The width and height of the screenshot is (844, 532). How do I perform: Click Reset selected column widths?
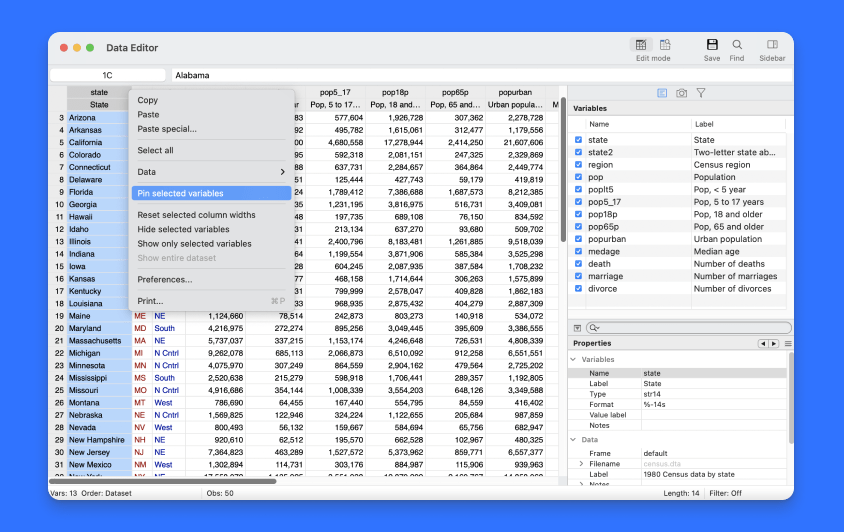click(x=211, y=215)
